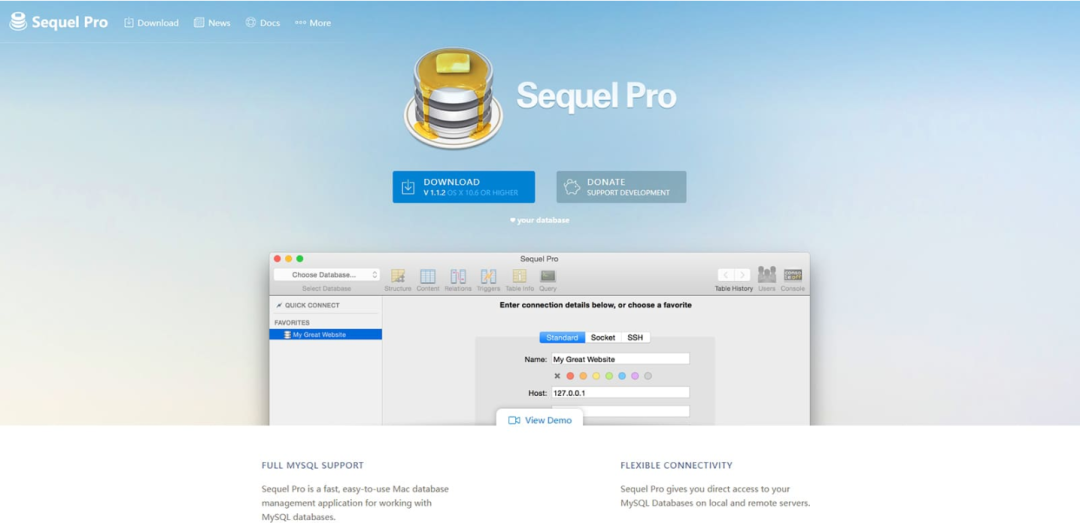Click the Sequel Pro logo in header
The image size is (1080, 523).
(59, 22)
